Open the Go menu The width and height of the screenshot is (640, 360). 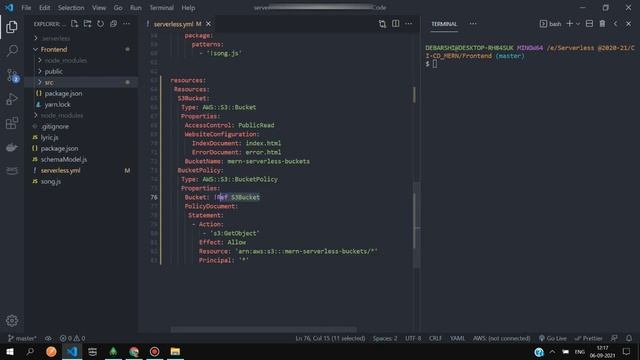point(118,8)
